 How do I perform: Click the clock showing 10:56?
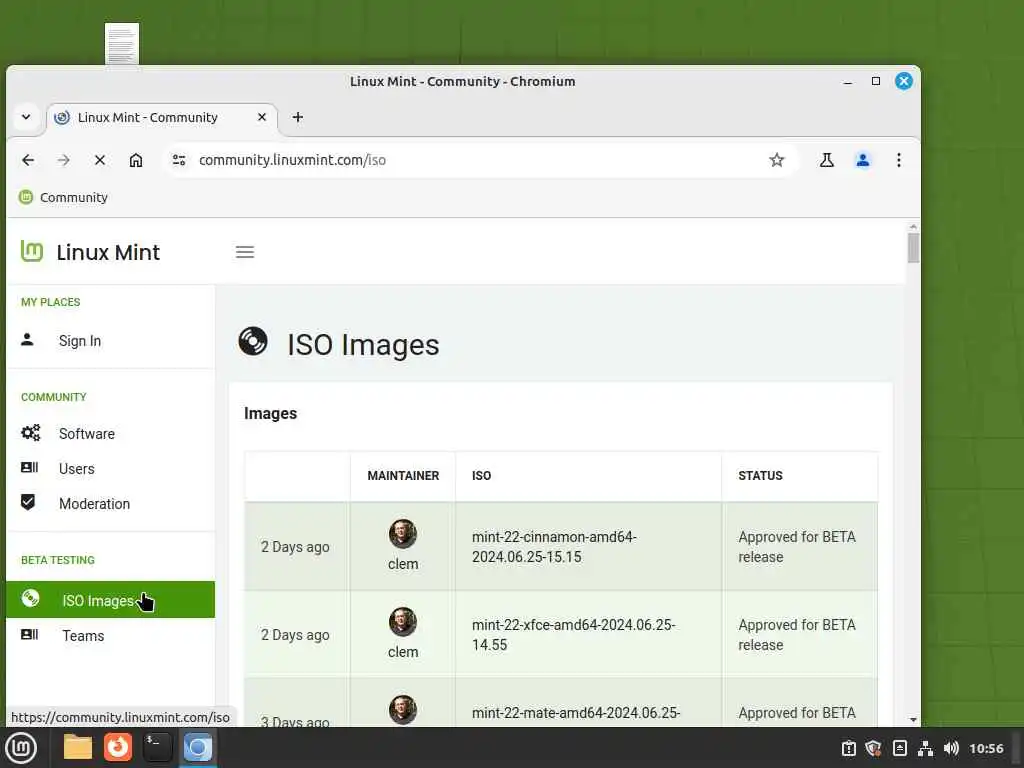986,748
